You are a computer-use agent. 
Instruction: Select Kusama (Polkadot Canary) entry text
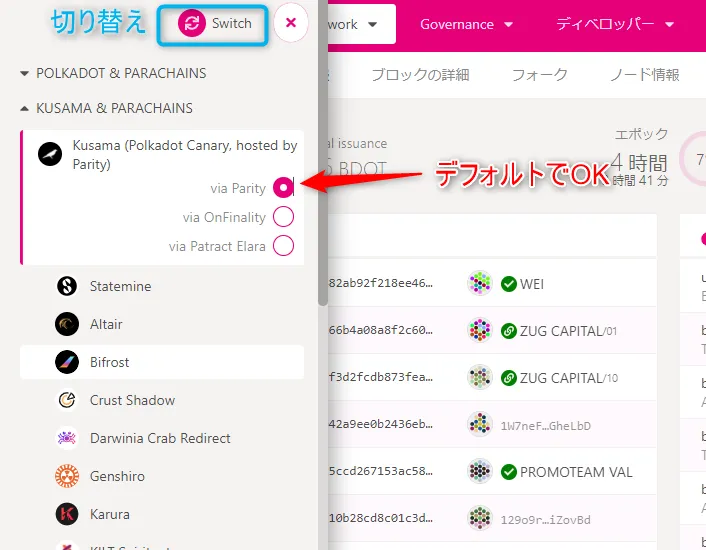(x=185, y=154)
